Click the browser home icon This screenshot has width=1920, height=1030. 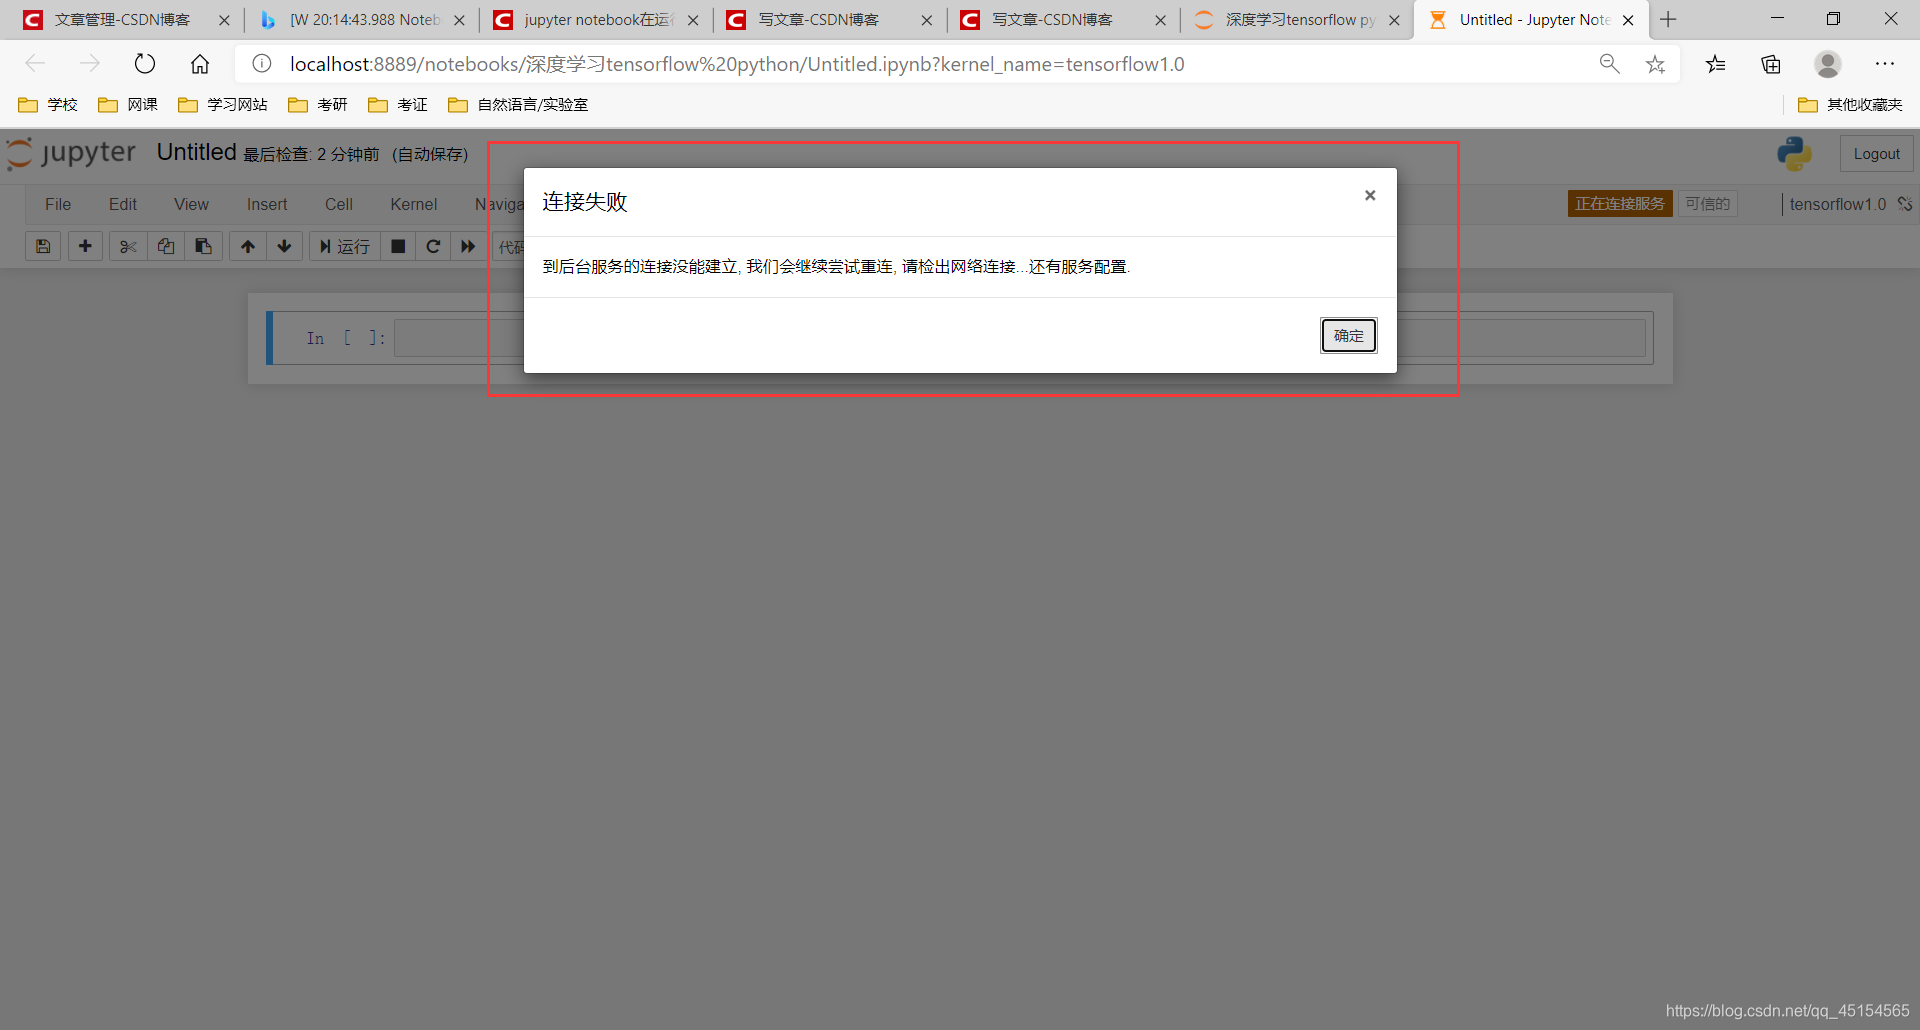(200, 64)
